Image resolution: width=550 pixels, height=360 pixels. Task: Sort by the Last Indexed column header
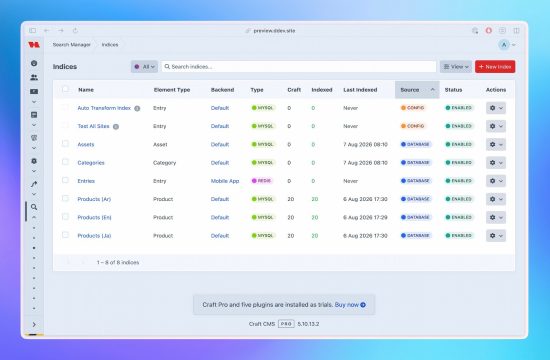360,90
